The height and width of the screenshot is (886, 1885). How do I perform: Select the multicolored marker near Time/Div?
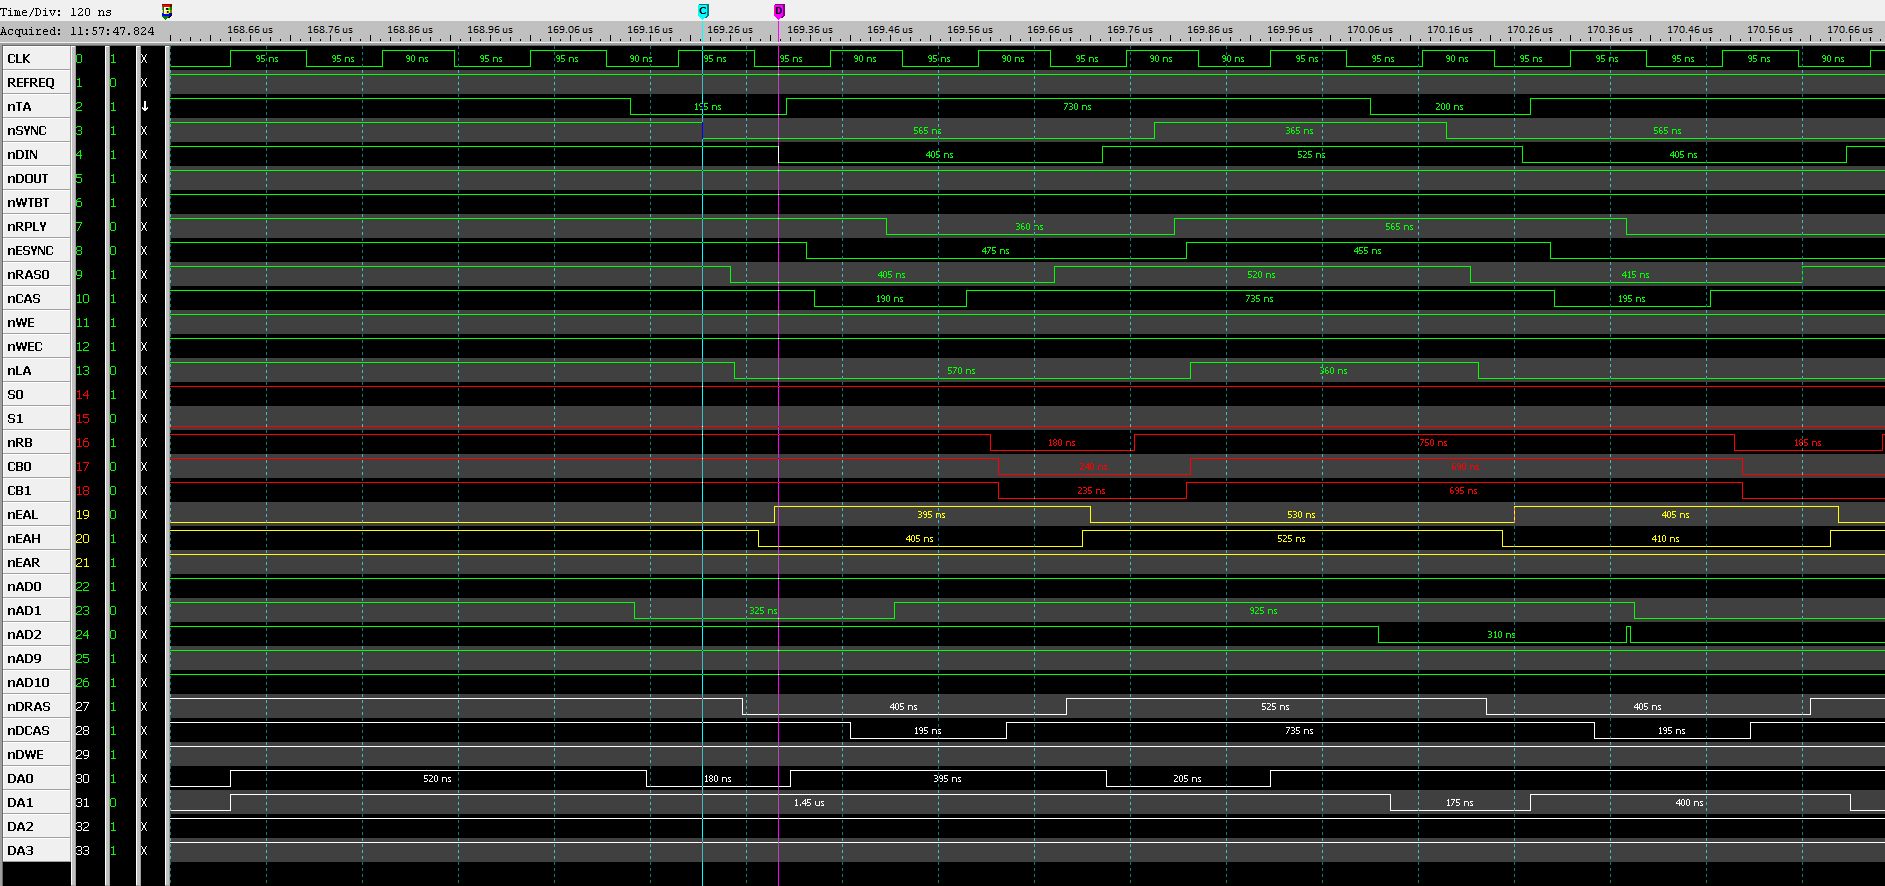click(x=167, y=11)
